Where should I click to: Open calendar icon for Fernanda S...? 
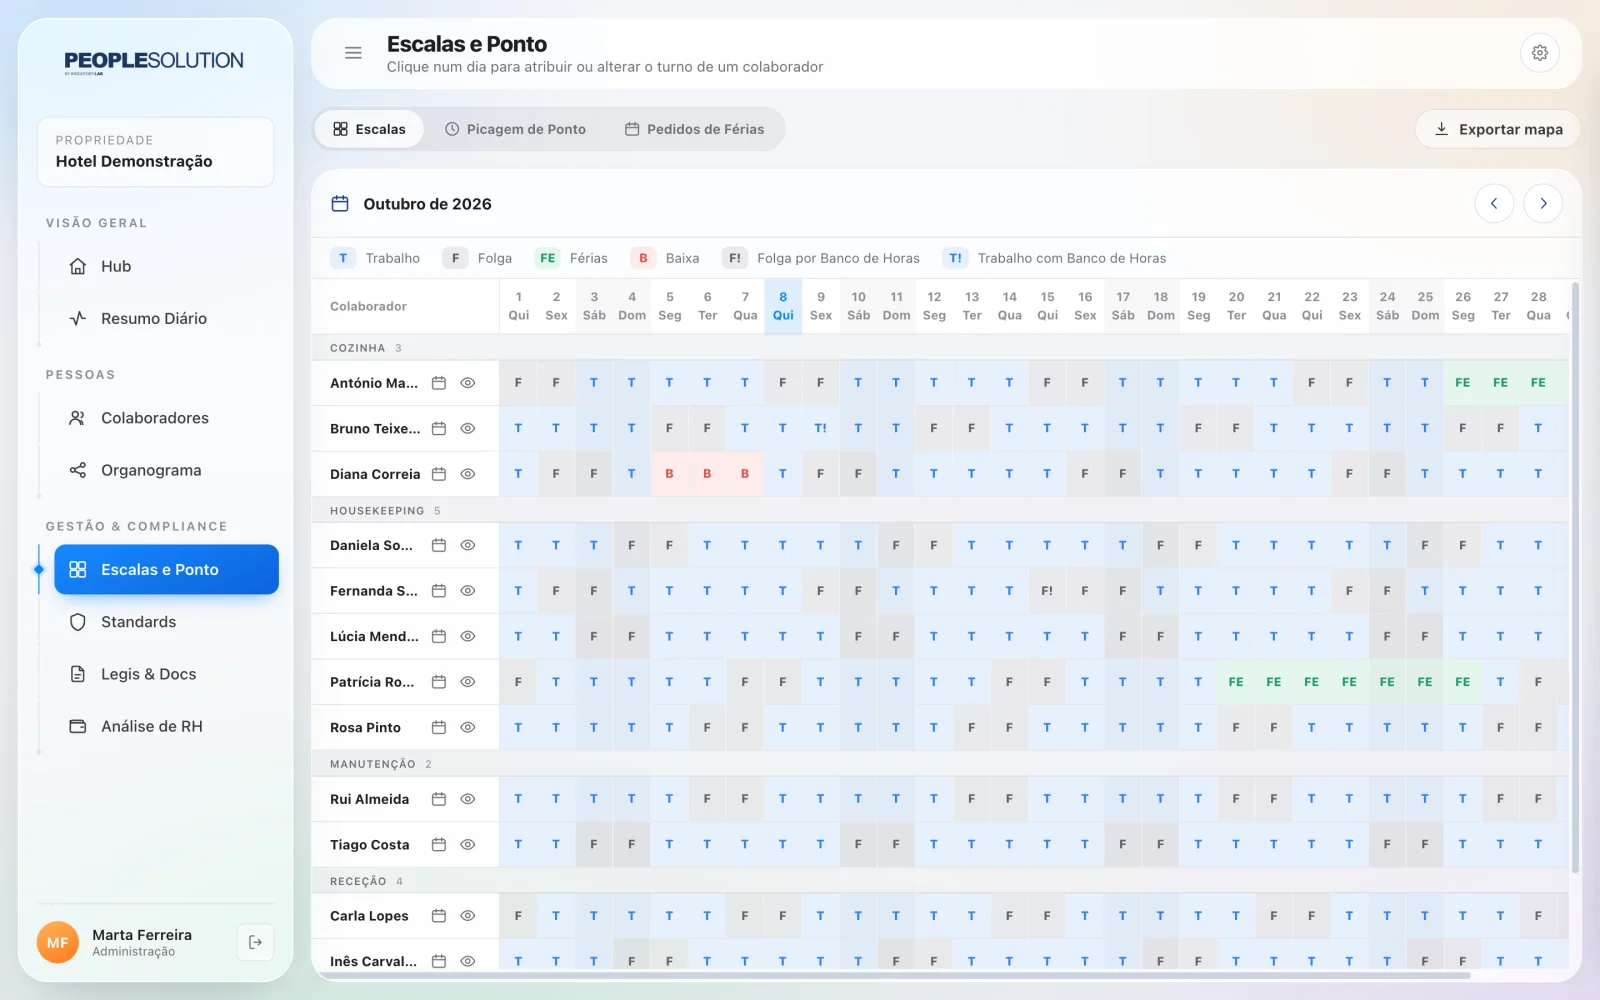[439, 591]
